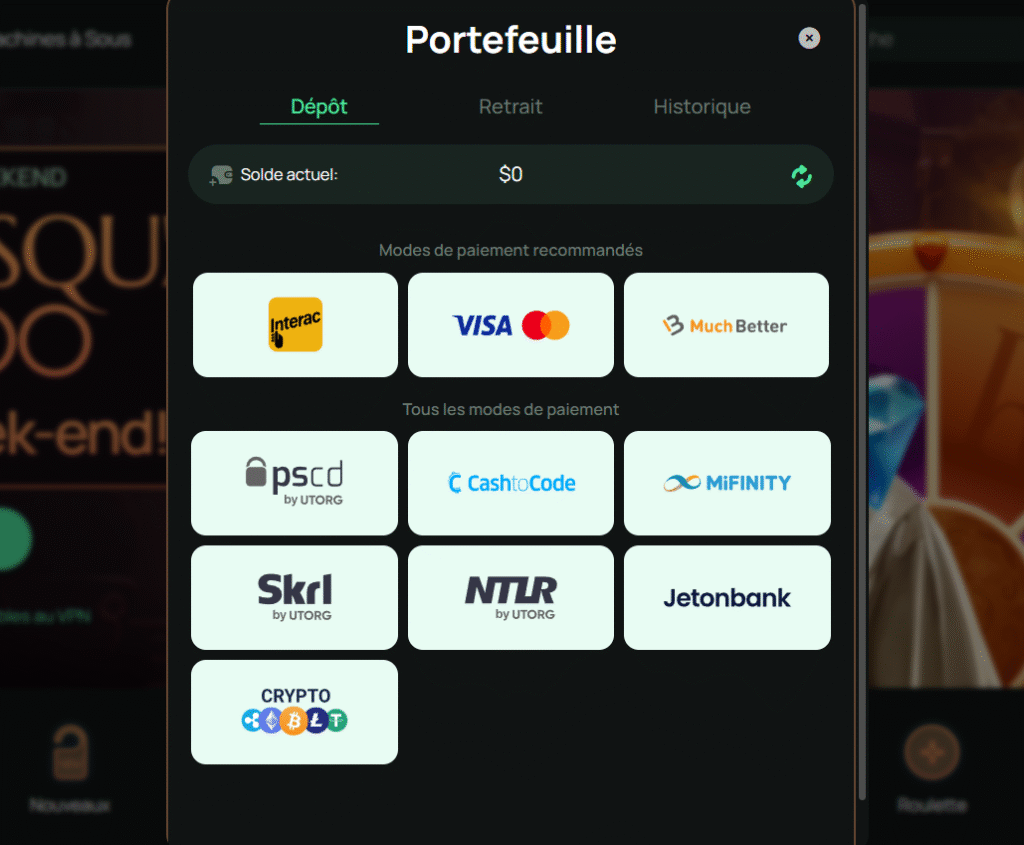Switch to the Retrait tab
This screenshot has height=845, width=1024.
[x=511, y=106]
